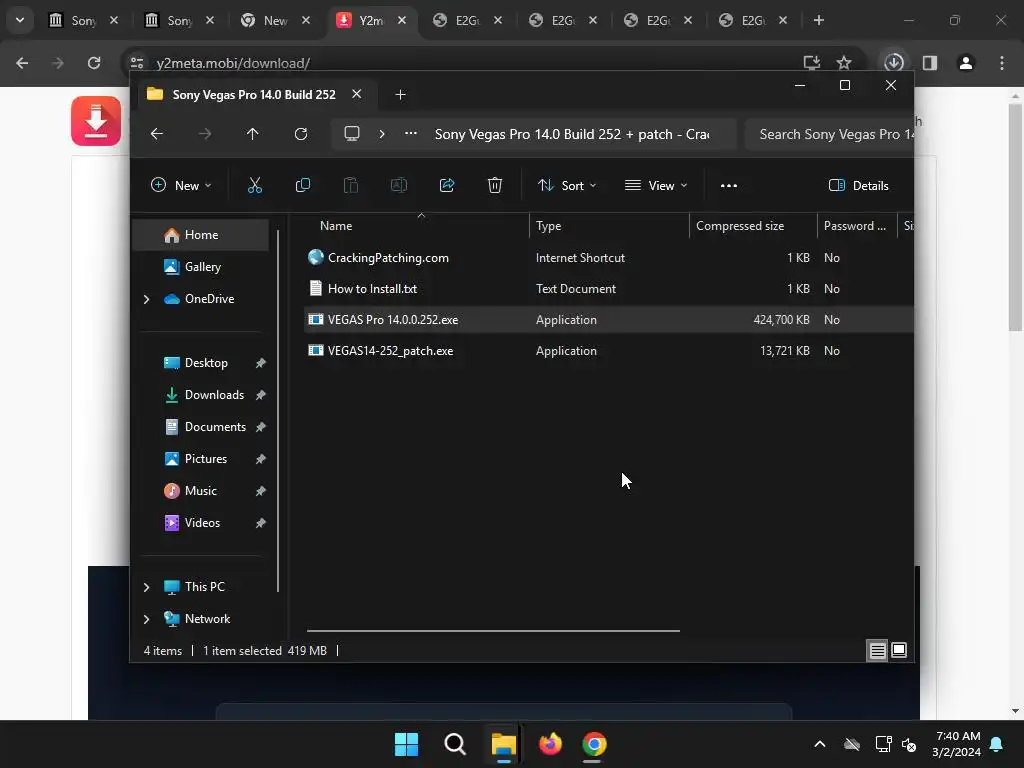Switch to details list view icon in status bar
Image resolution: width=1024 pixels, height=768 pixels.
tap(877, 650)
